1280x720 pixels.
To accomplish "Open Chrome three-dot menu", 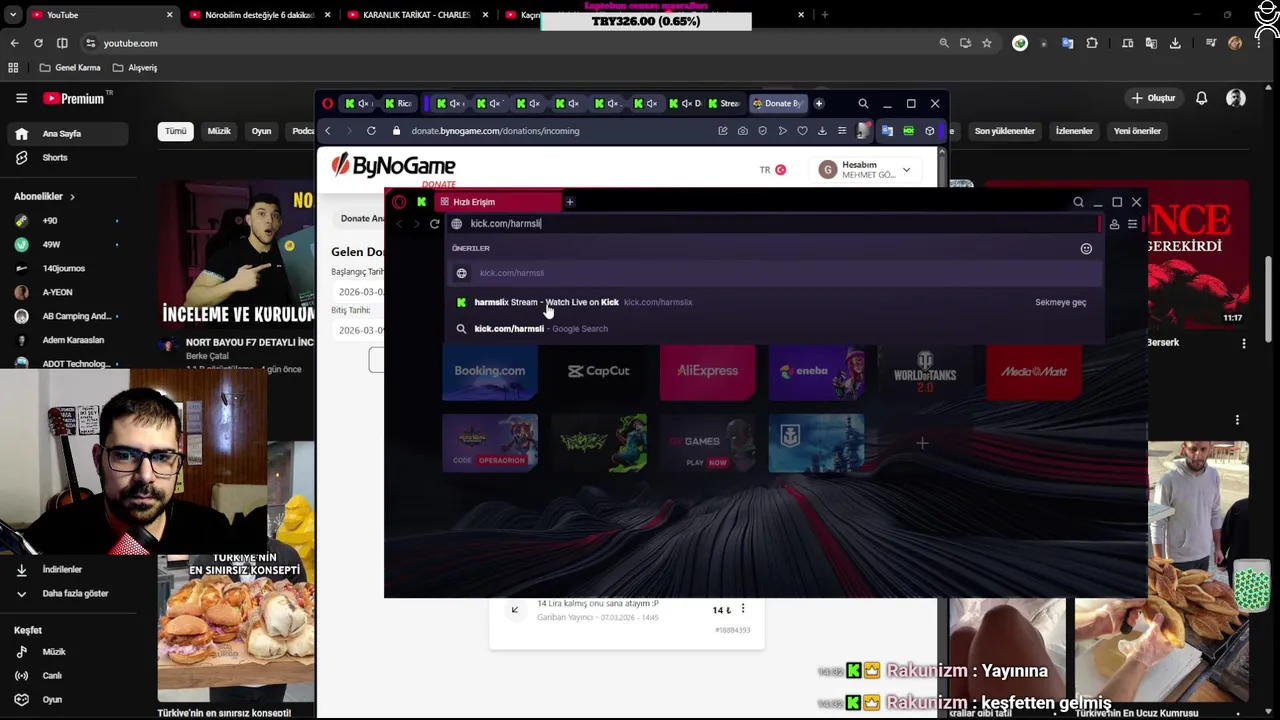I will click(x=1259, y=43).
